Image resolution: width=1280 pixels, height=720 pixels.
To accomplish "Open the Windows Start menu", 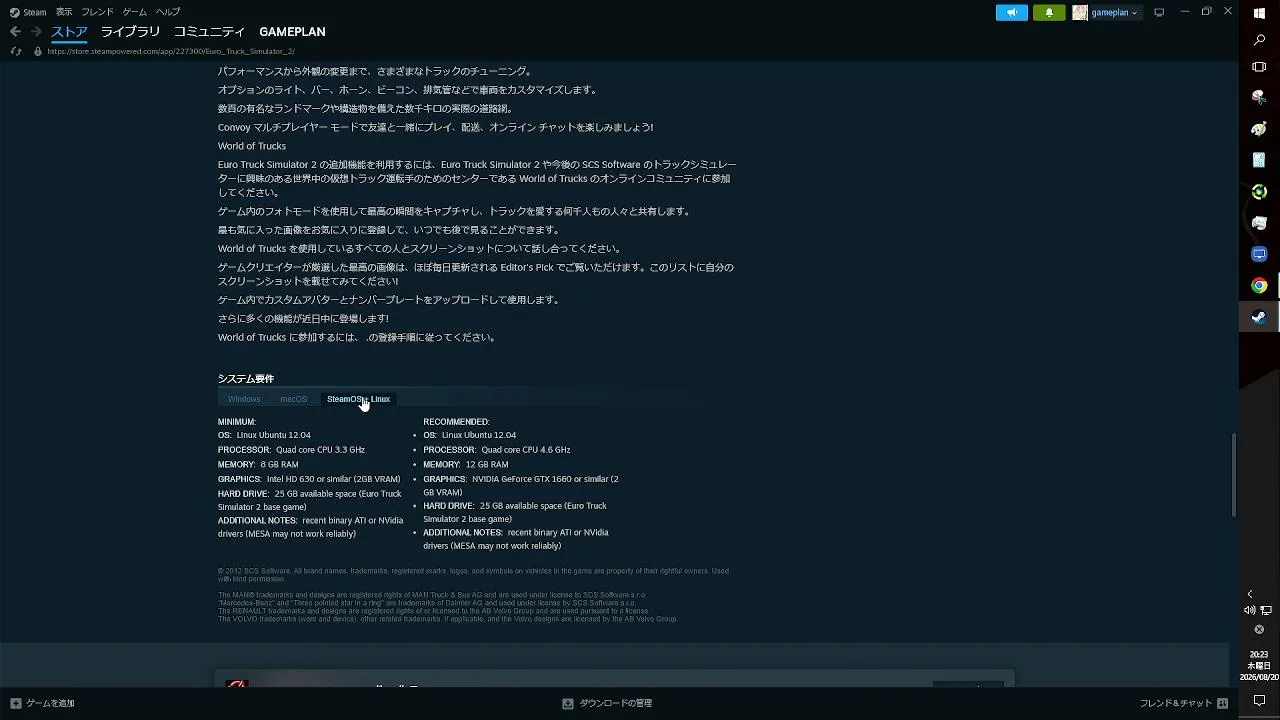I will [x=1259, y=14].
